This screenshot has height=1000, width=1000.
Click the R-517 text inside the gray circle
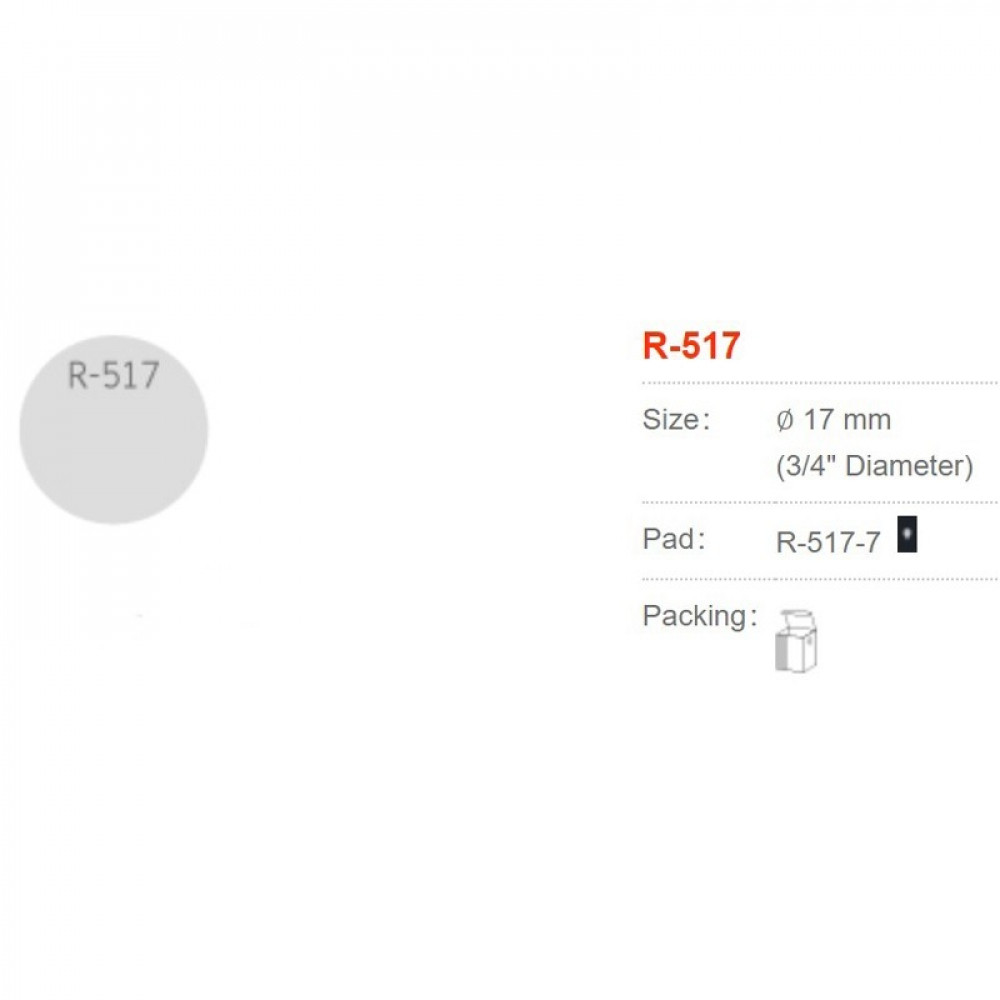coord(113,375)
